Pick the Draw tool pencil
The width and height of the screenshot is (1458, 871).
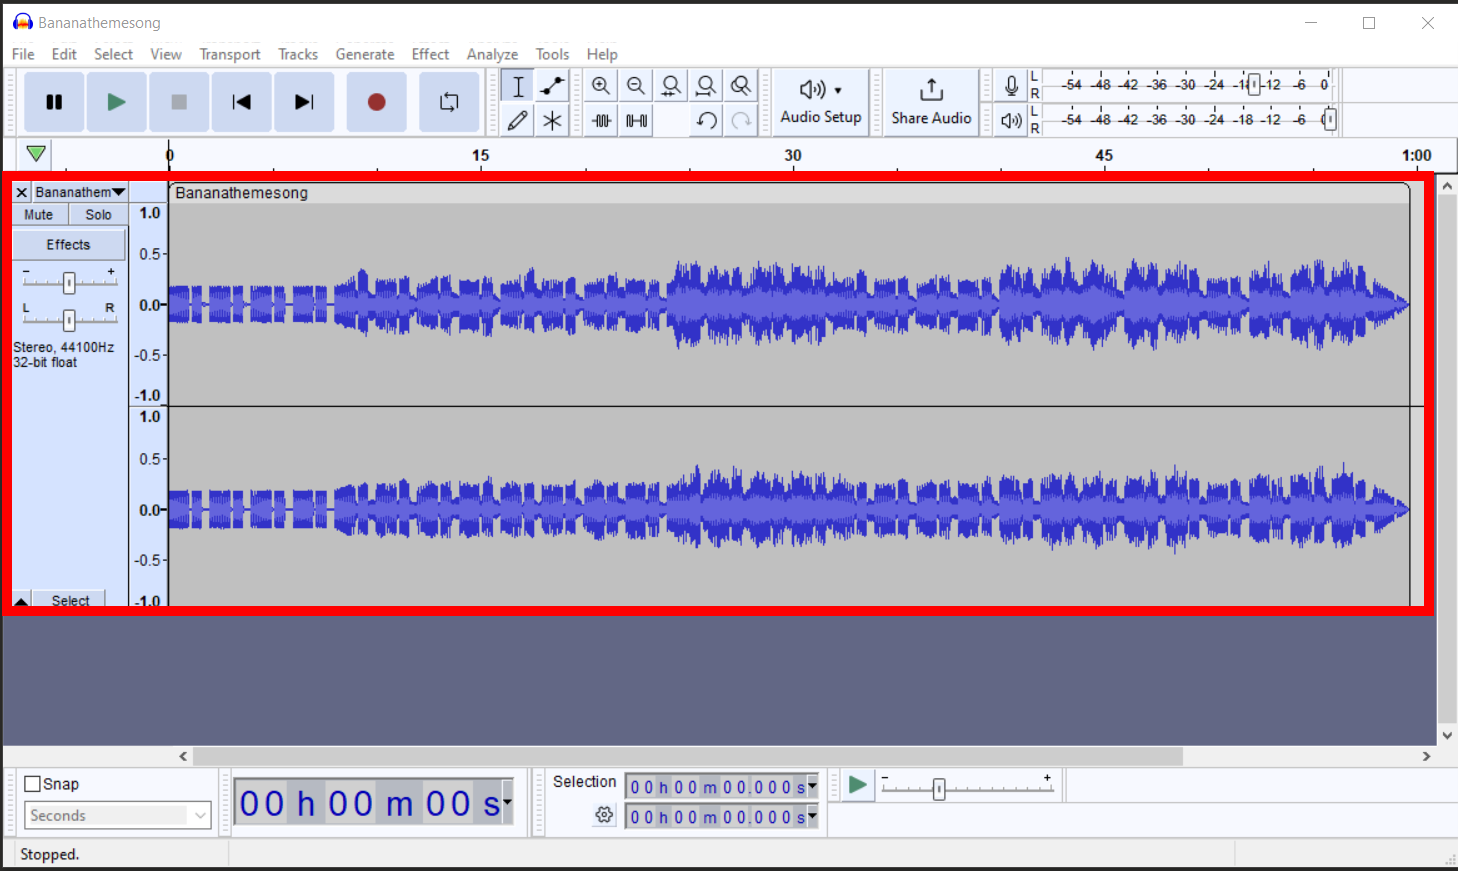tap(517, 120)
